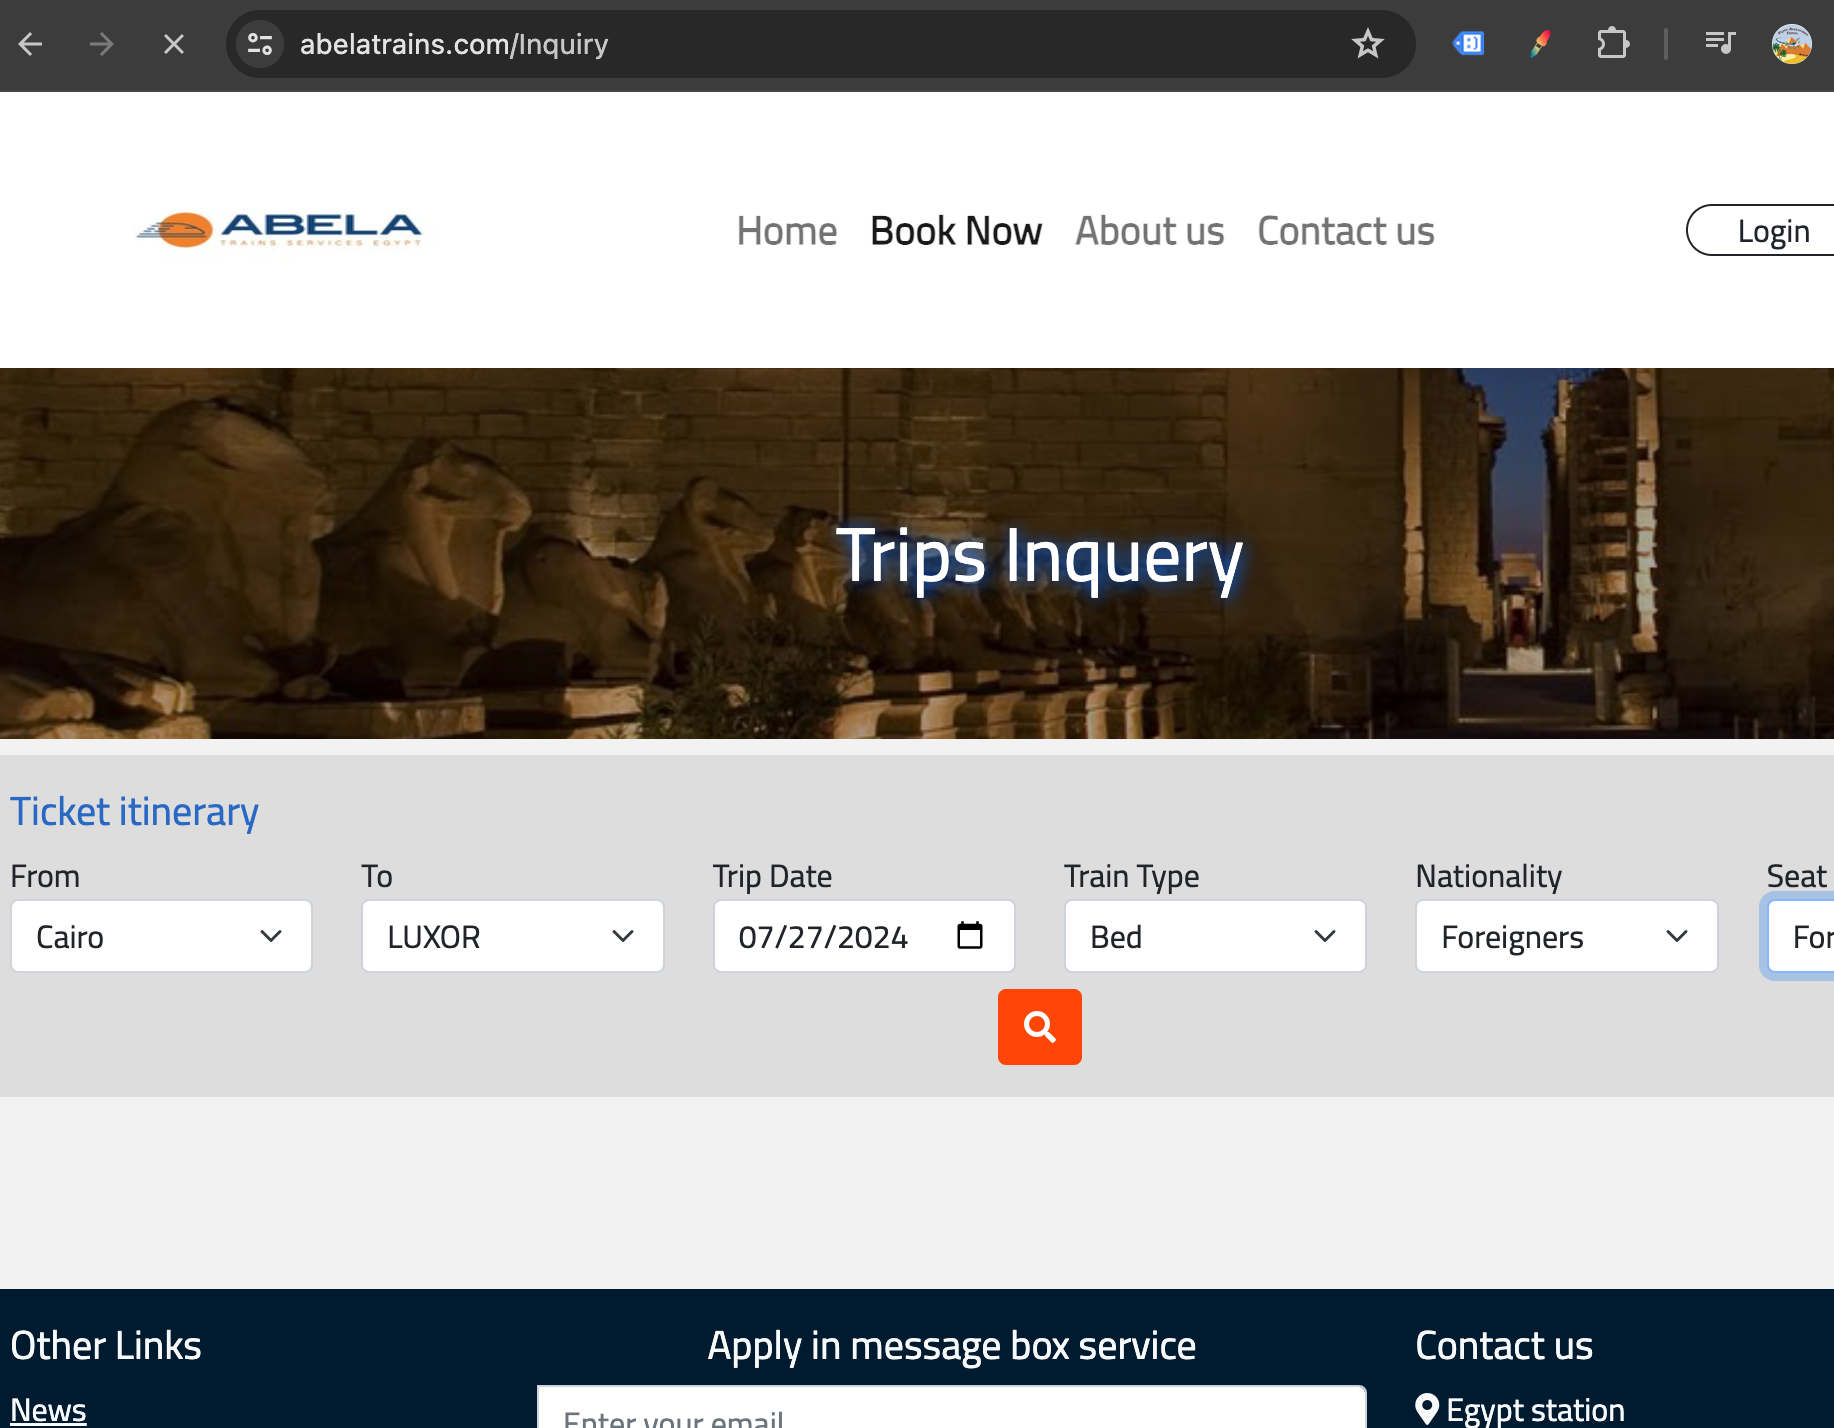Viewport: 1834px width, 1428px height.
Task: Click the back navigation arrow
Action: (30, 43)
